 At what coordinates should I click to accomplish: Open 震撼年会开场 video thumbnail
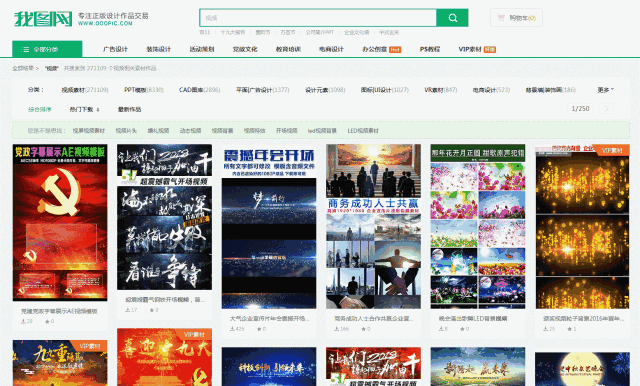[x=269, y=226]
